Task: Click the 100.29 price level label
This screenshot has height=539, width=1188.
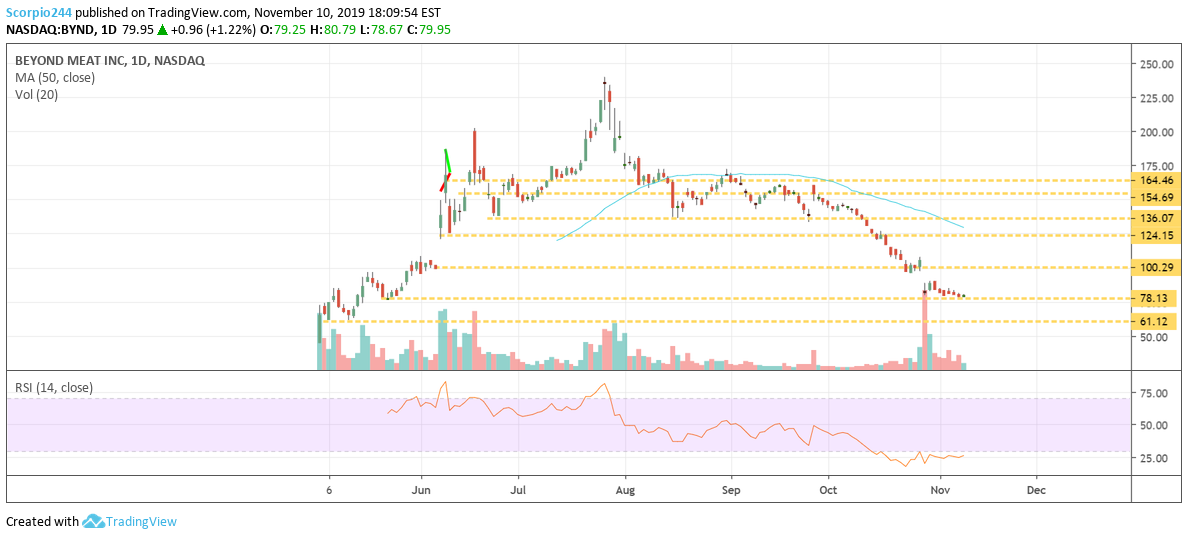Action: pyautogui.click(x=1155, y=268)
